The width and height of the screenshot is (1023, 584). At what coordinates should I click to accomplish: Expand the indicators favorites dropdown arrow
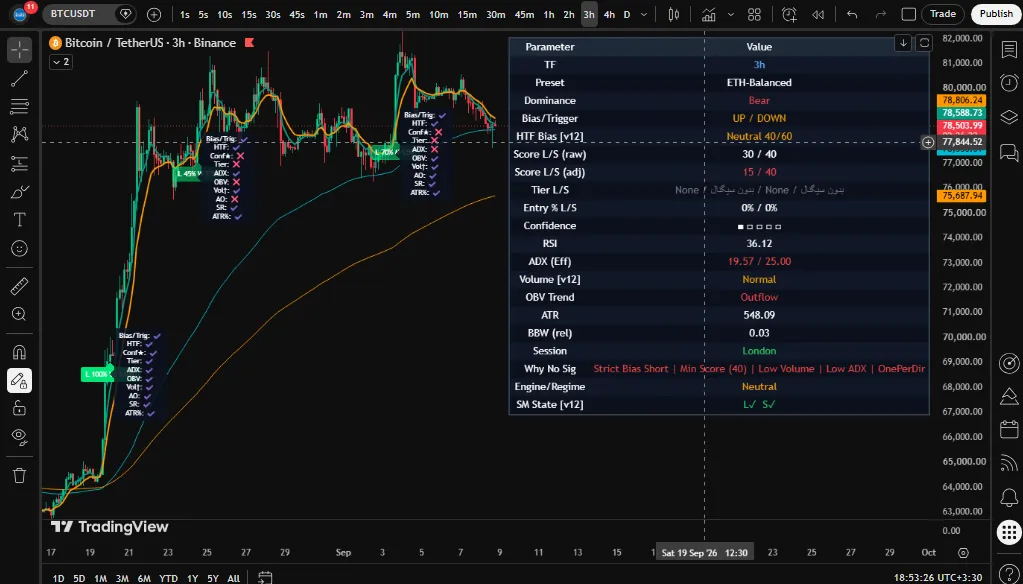tap(731, 14)
